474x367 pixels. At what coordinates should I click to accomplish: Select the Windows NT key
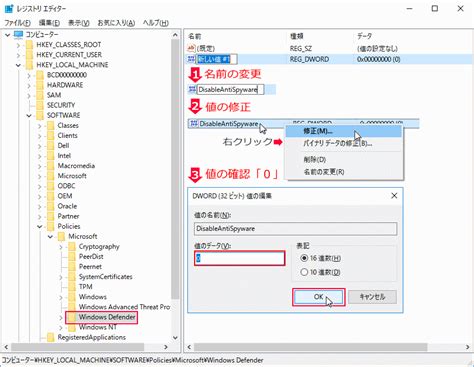pos(98,327)
